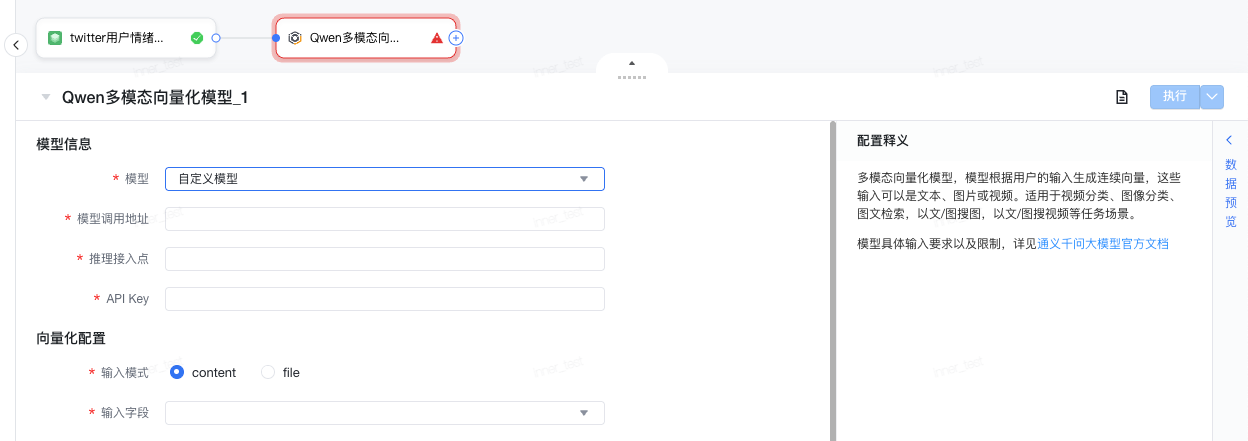Image resolution: width=1248 pixels, height=441 pixels.
Task: Click the green dataset icon on twitter node
Action: (55, 38)
